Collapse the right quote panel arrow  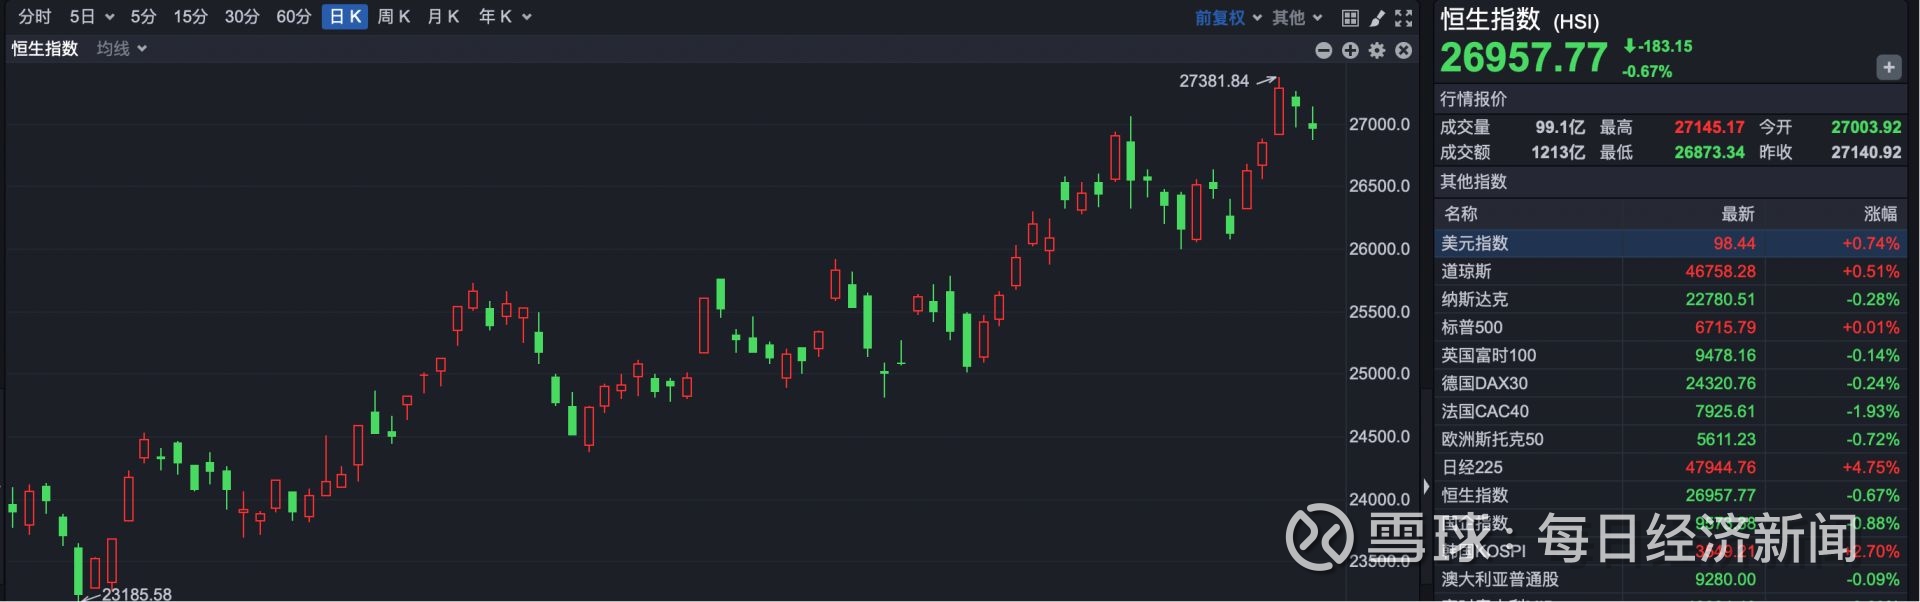click(x=1426, y=486)
